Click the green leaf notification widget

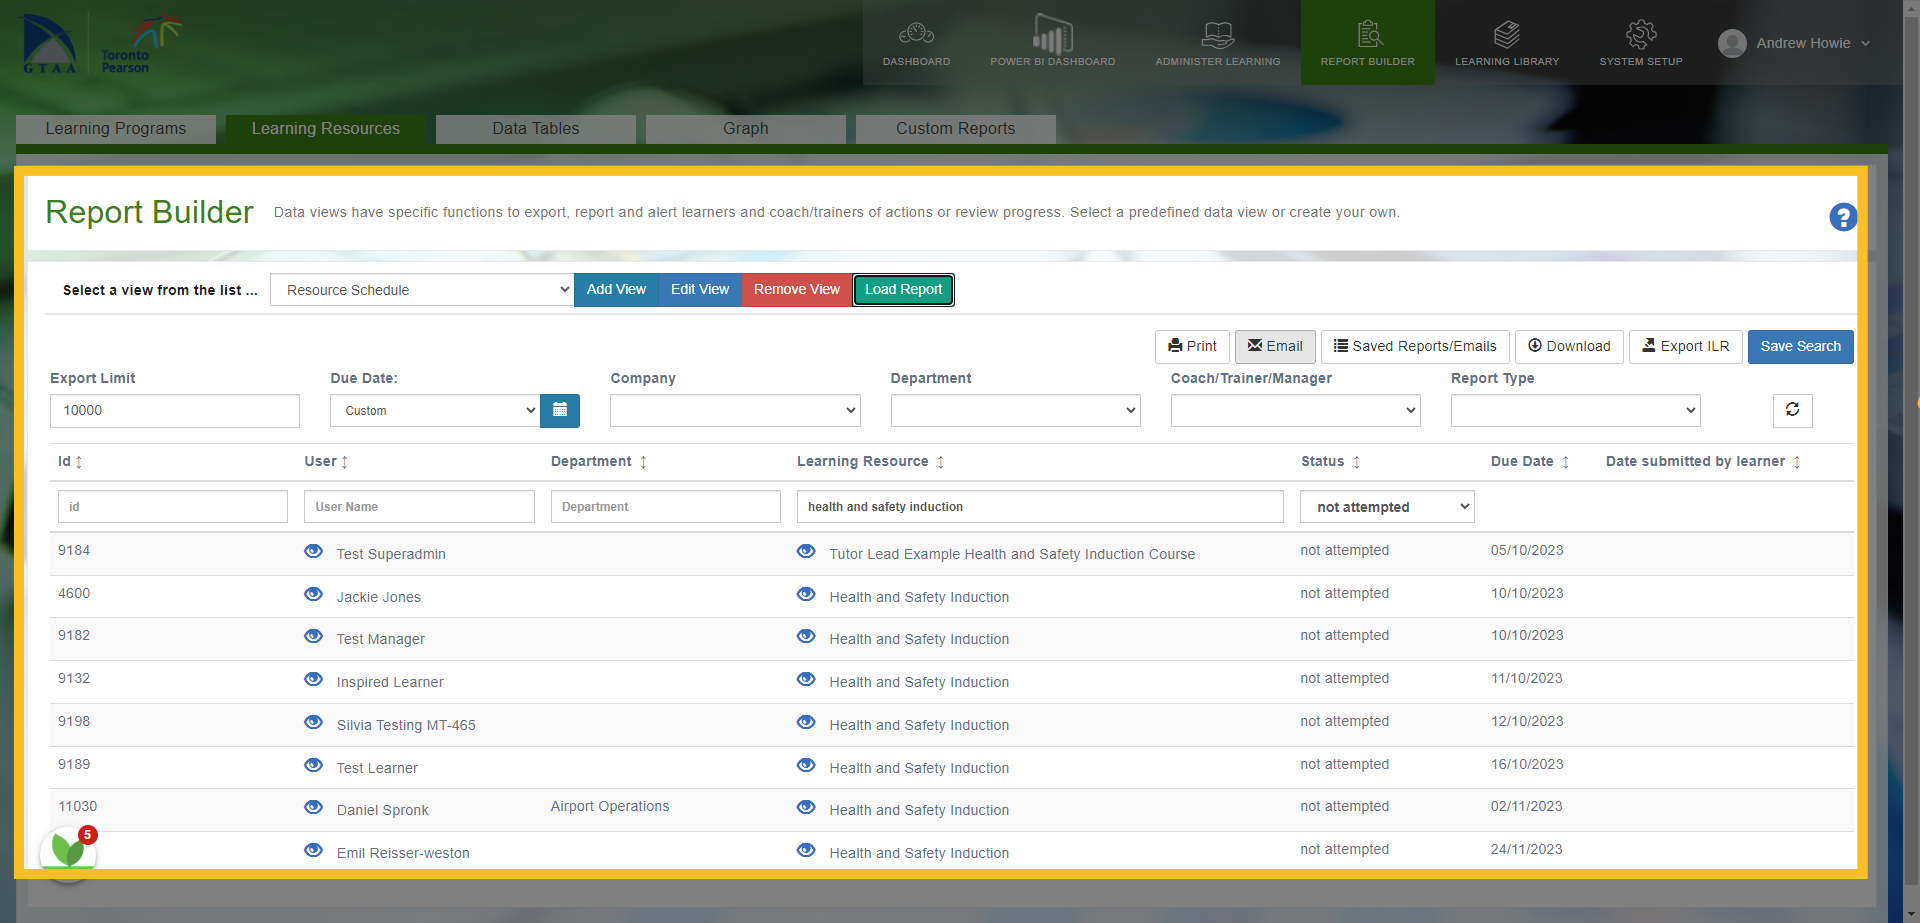tap(68, 852)
